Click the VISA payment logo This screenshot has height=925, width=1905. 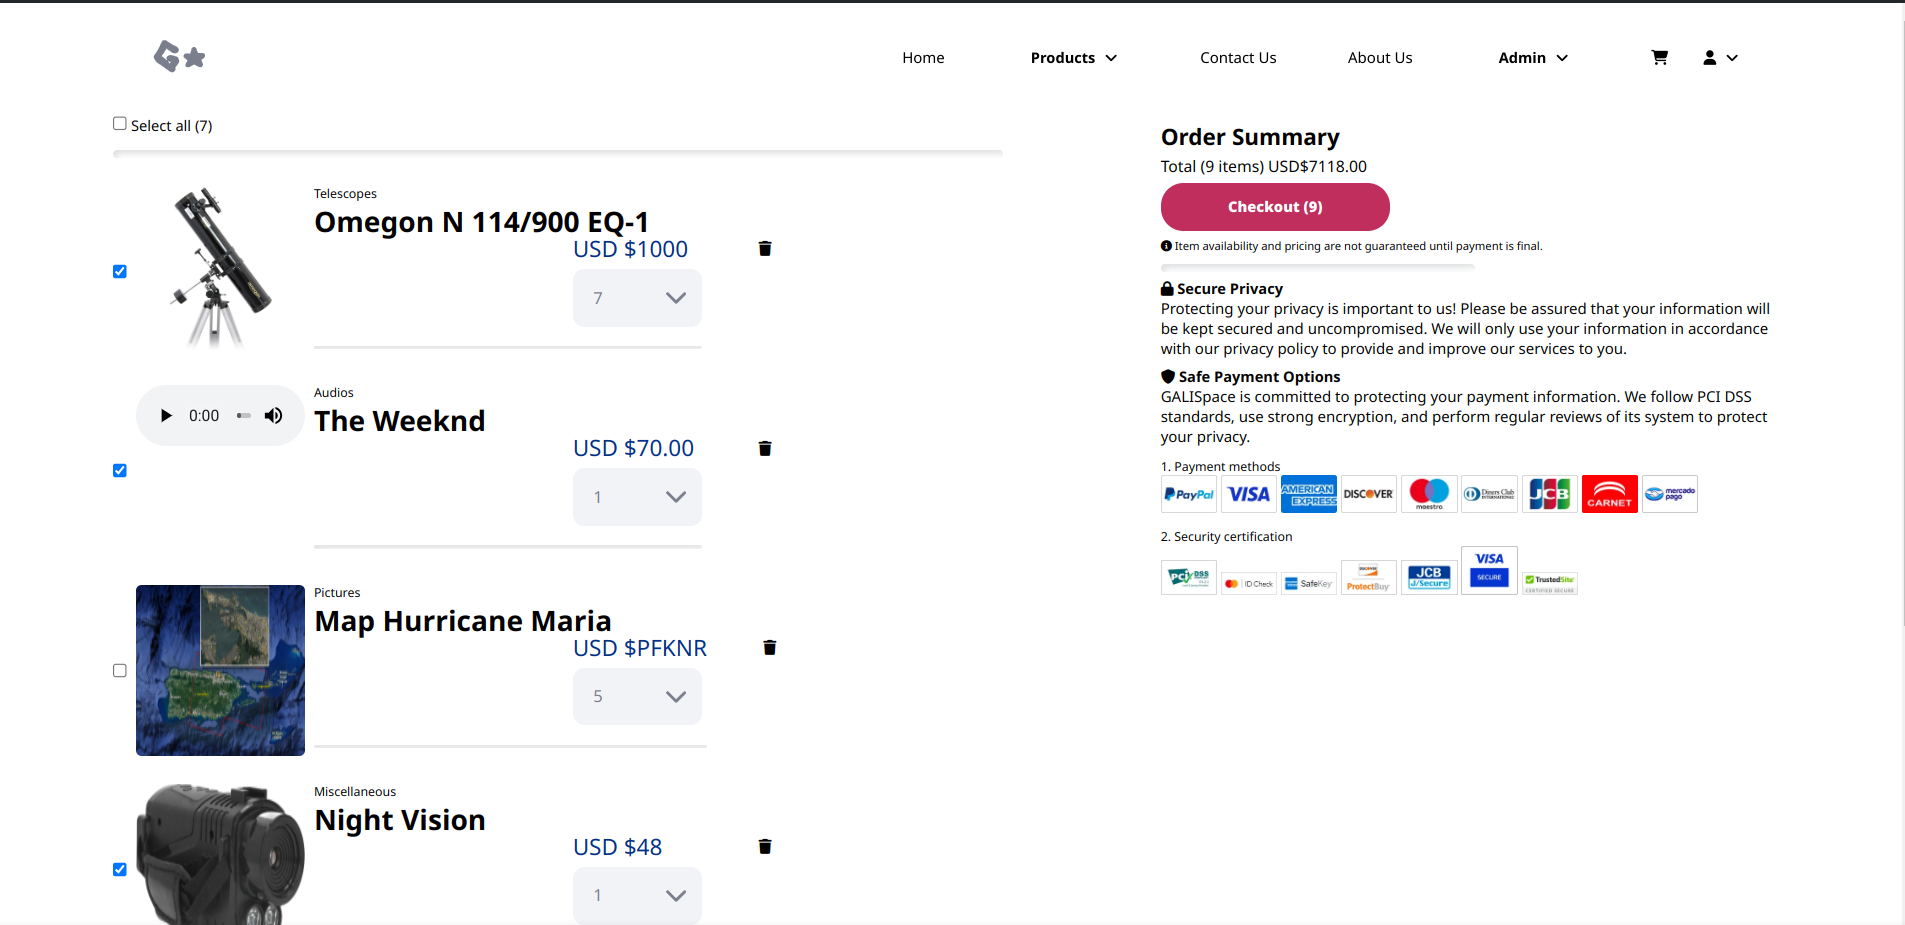click(1249, 494)
